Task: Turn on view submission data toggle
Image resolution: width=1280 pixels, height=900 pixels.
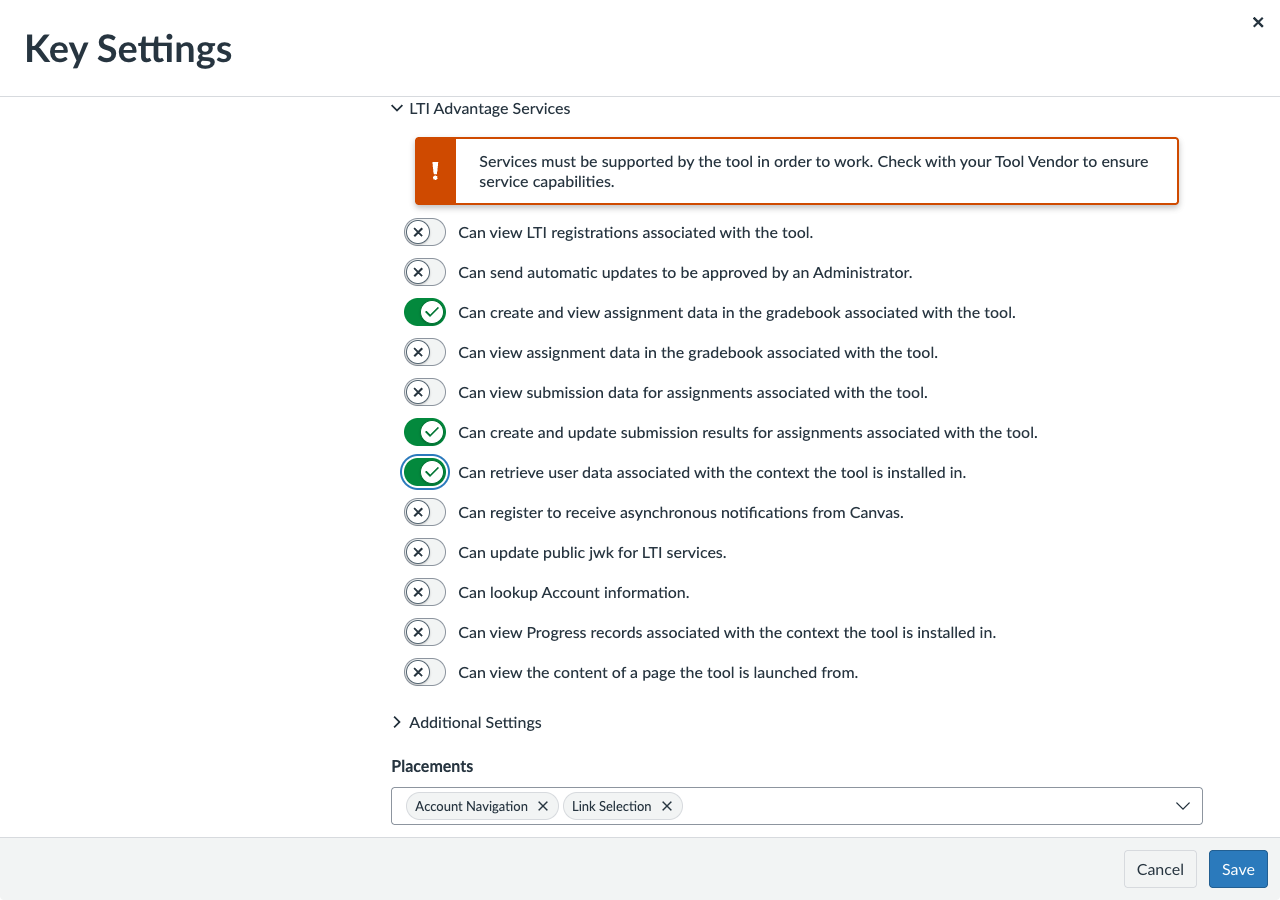Action: point(425,393)
